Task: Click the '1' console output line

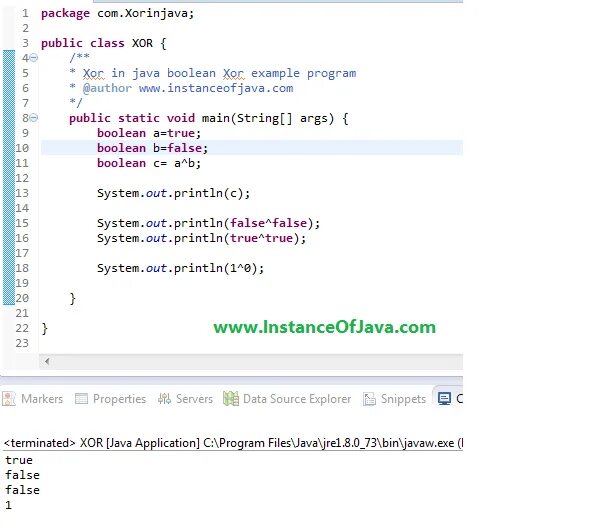Action: 9,505
